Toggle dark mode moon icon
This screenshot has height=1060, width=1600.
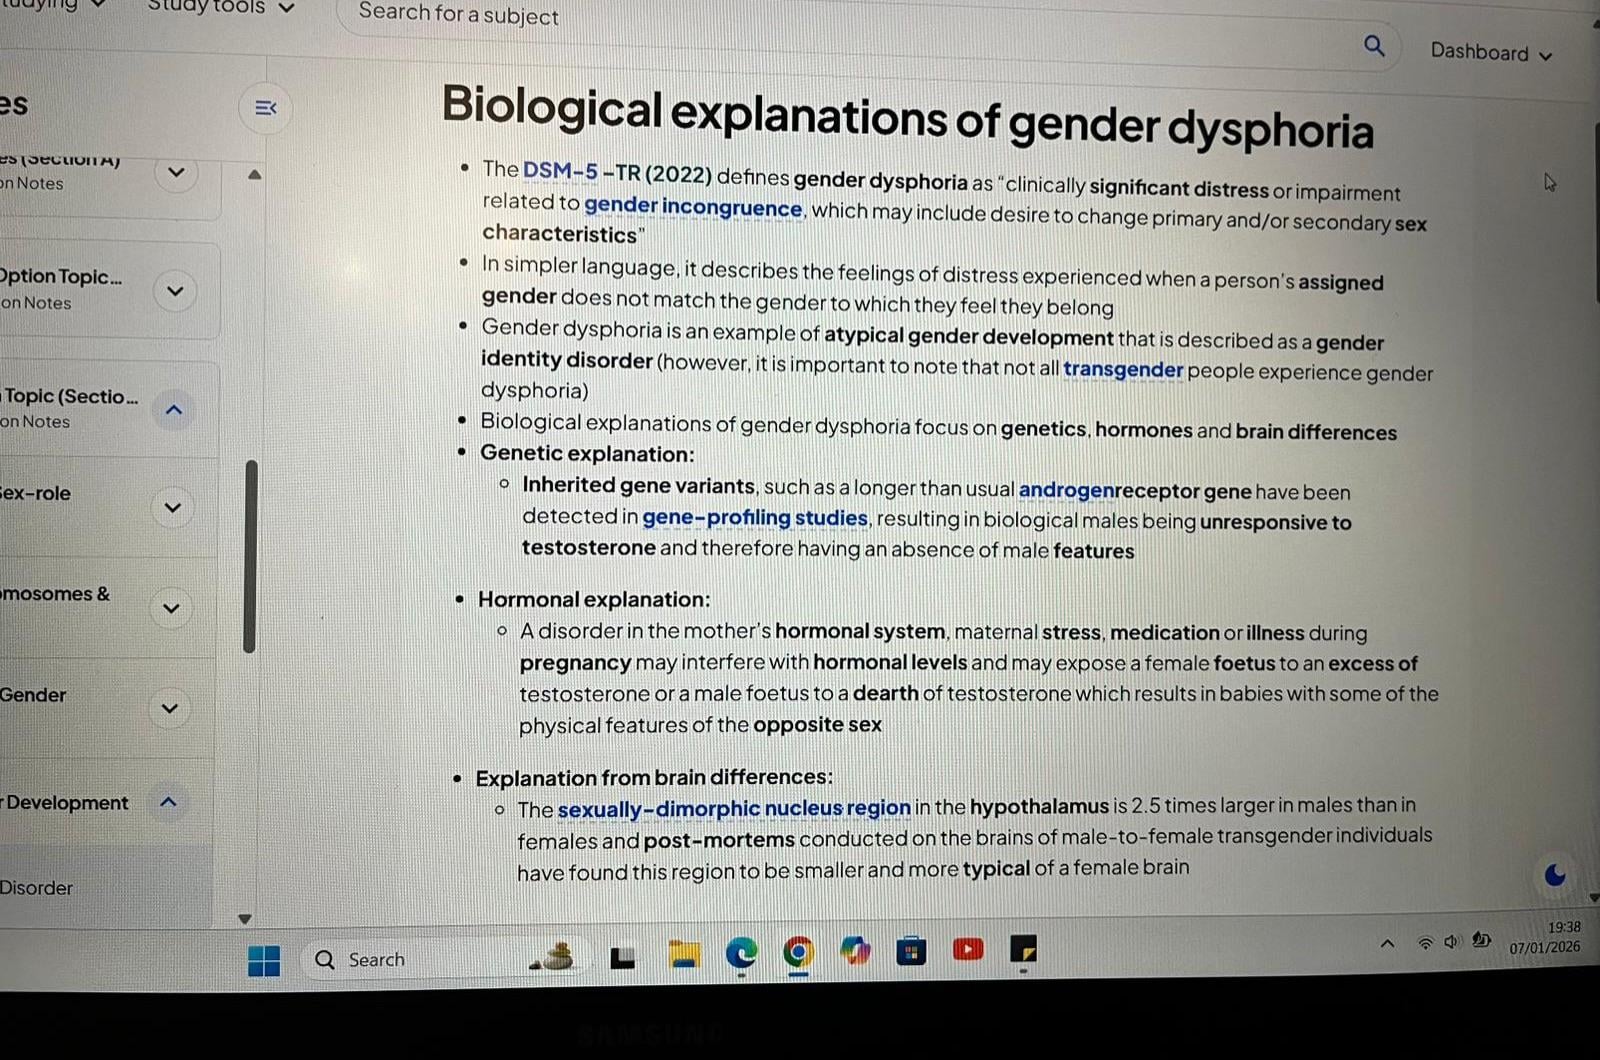(x=1555, y=875)
